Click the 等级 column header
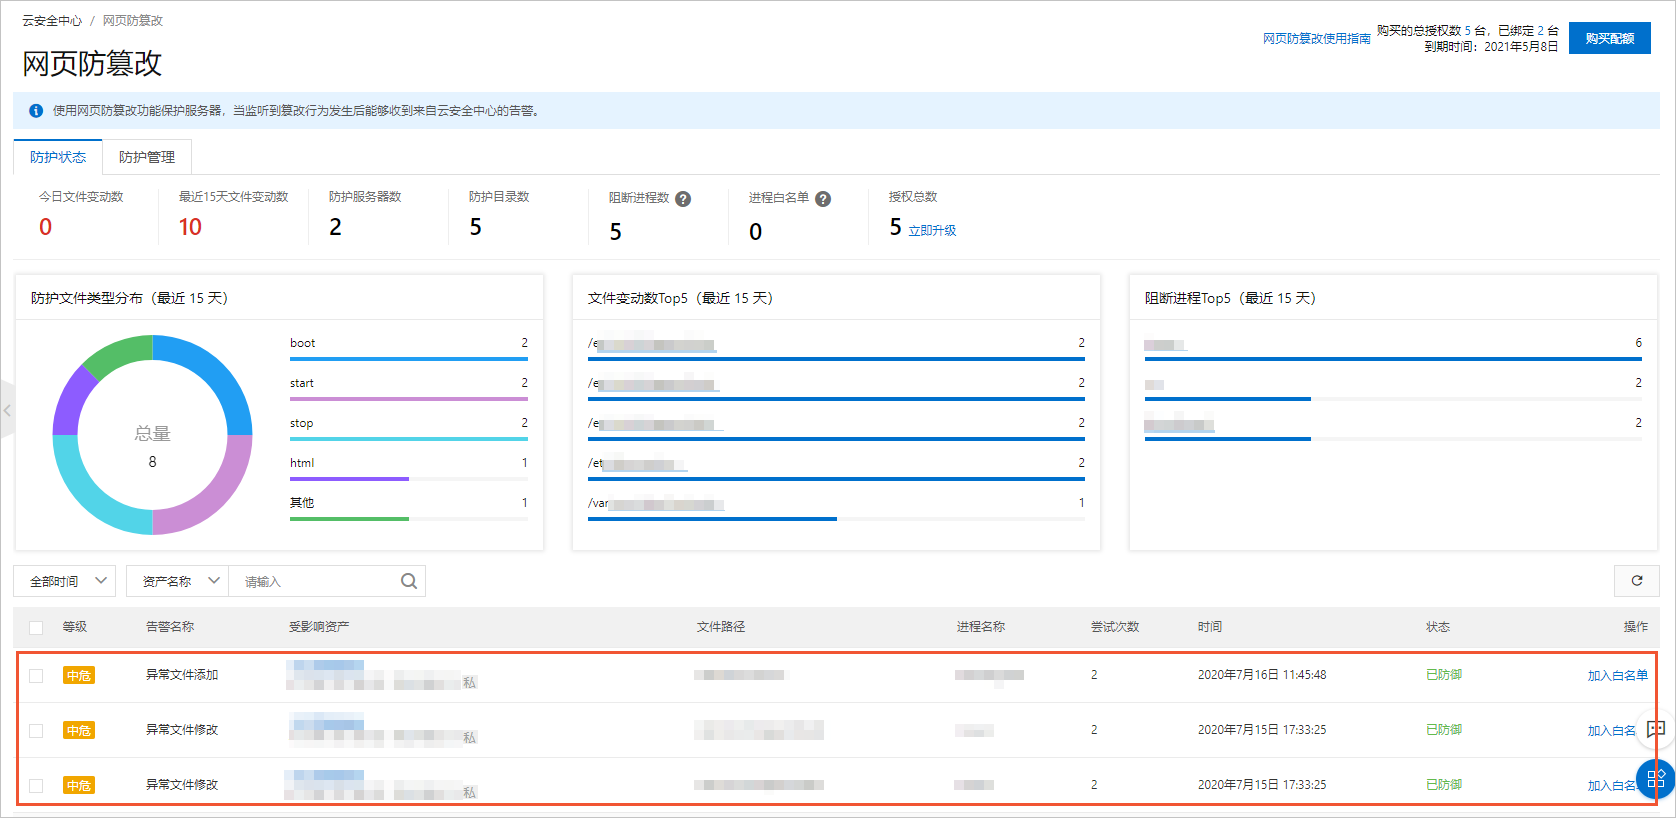 (75, 627)
